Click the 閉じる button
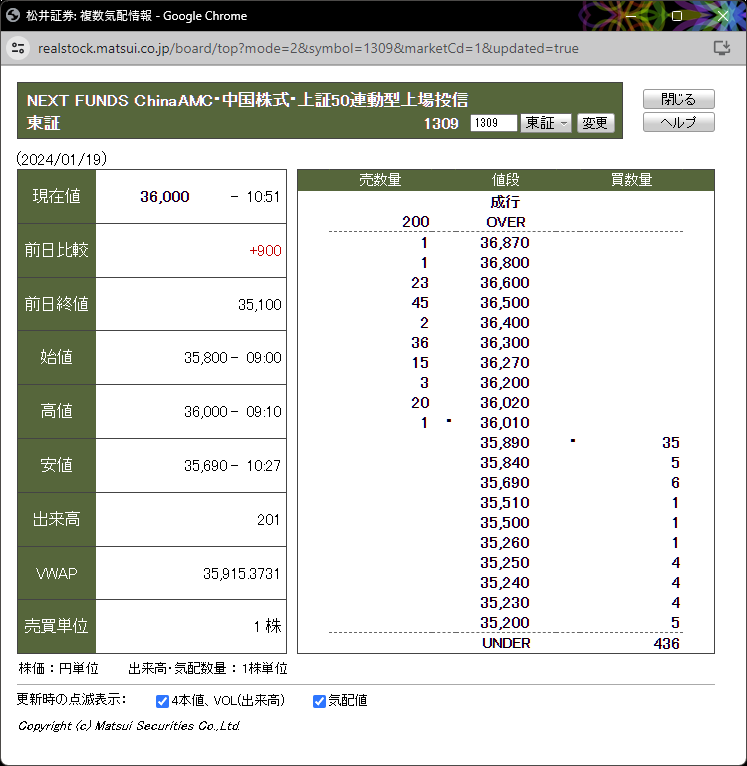The image size is (747, 766). click(679, 99)
